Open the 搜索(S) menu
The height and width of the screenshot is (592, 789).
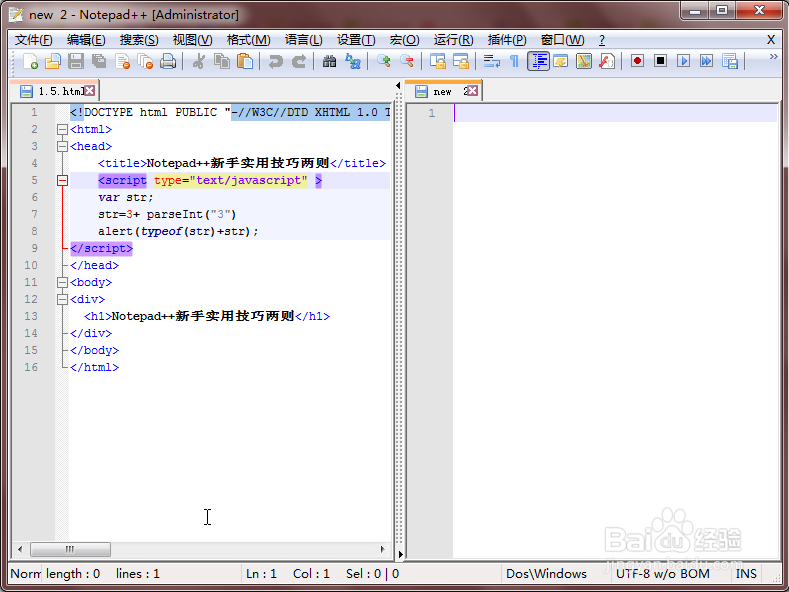[139, 40]
